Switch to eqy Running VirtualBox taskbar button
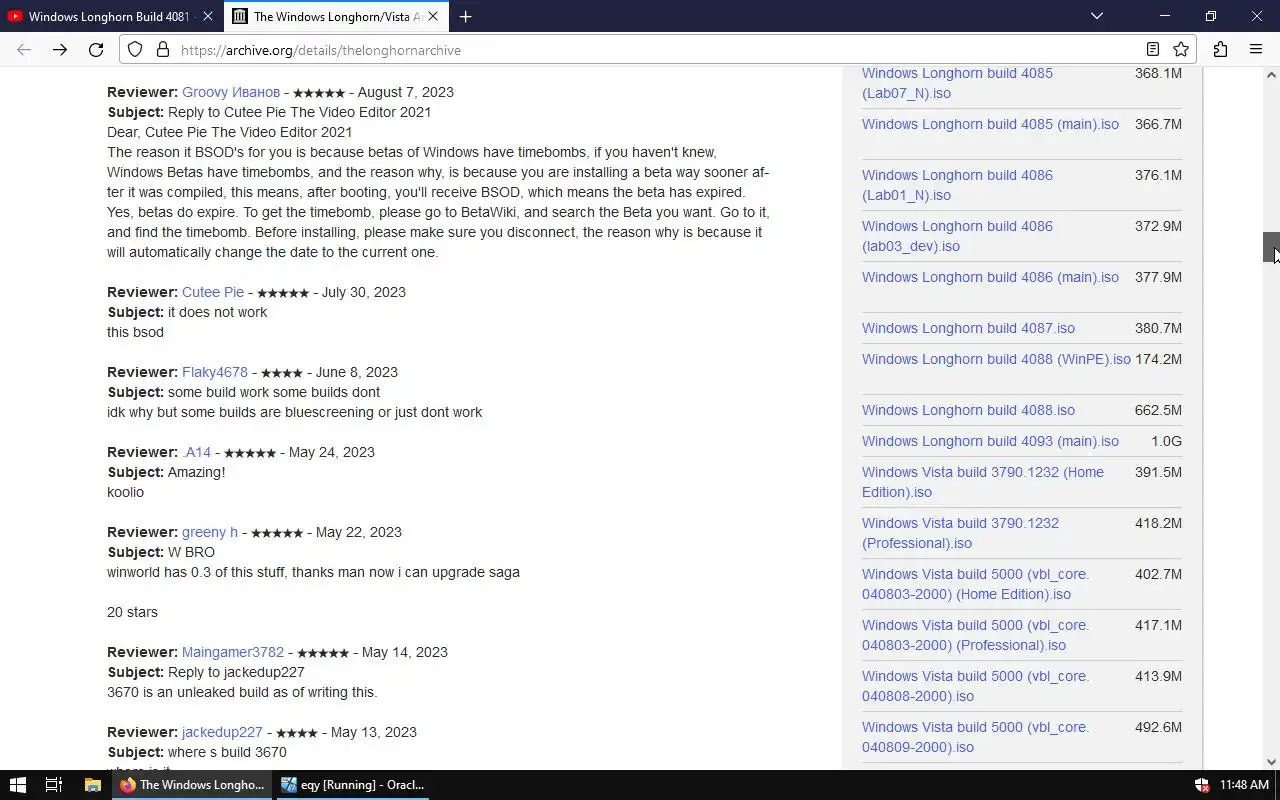This screenshot has height=800, width=1280. 352,785
